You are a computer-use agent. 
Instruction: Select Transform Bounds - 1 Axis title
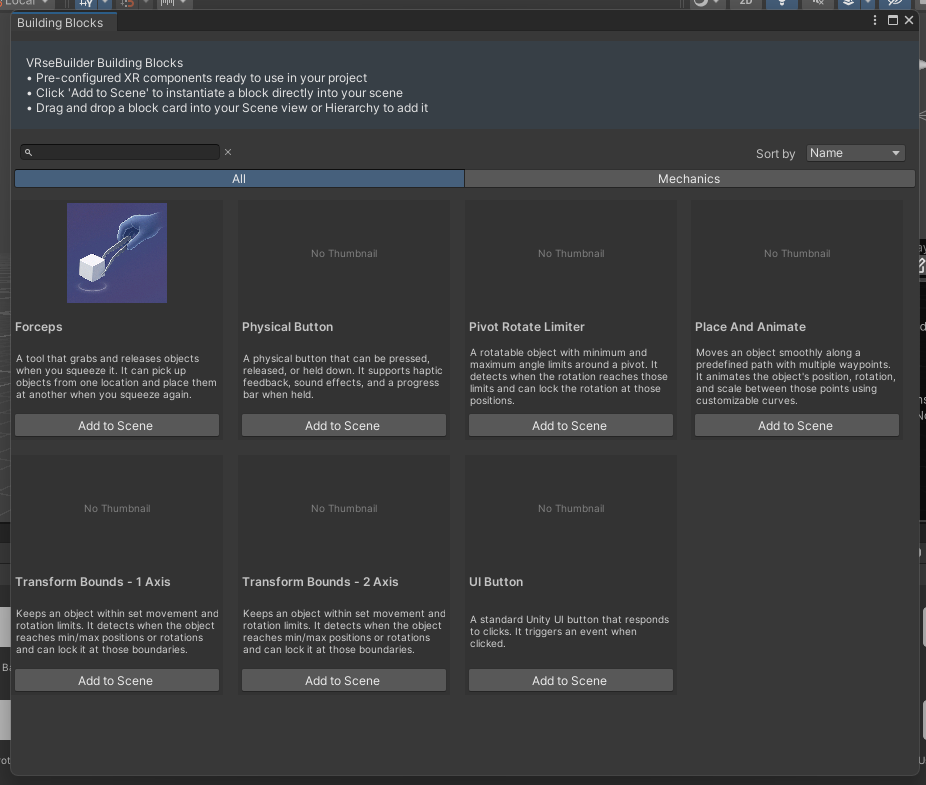click(93, 582)
